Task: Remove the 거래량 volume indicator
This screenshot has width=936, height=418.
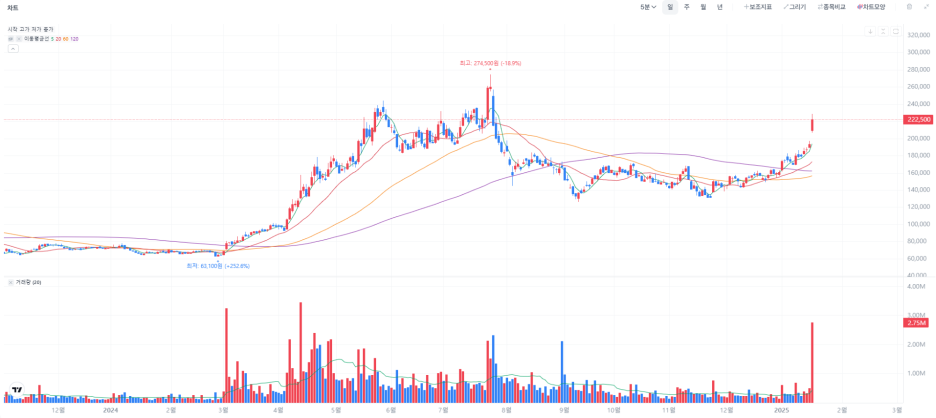Action: (x=11, y=282)
